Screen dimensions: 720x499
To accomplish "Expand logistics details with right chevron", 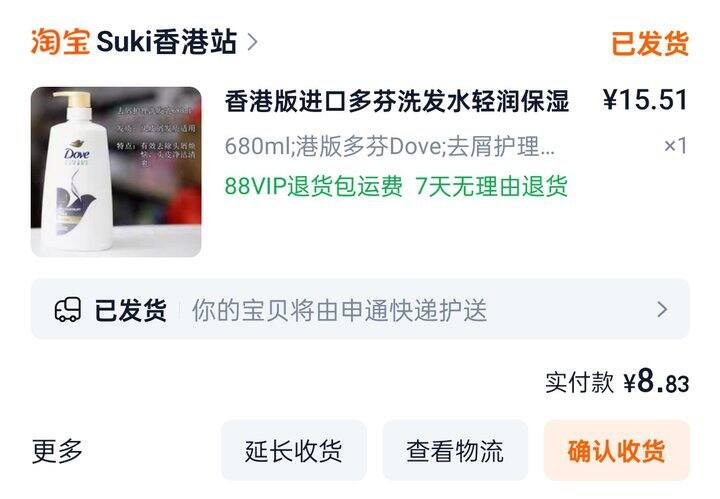I will coord(662,309).
